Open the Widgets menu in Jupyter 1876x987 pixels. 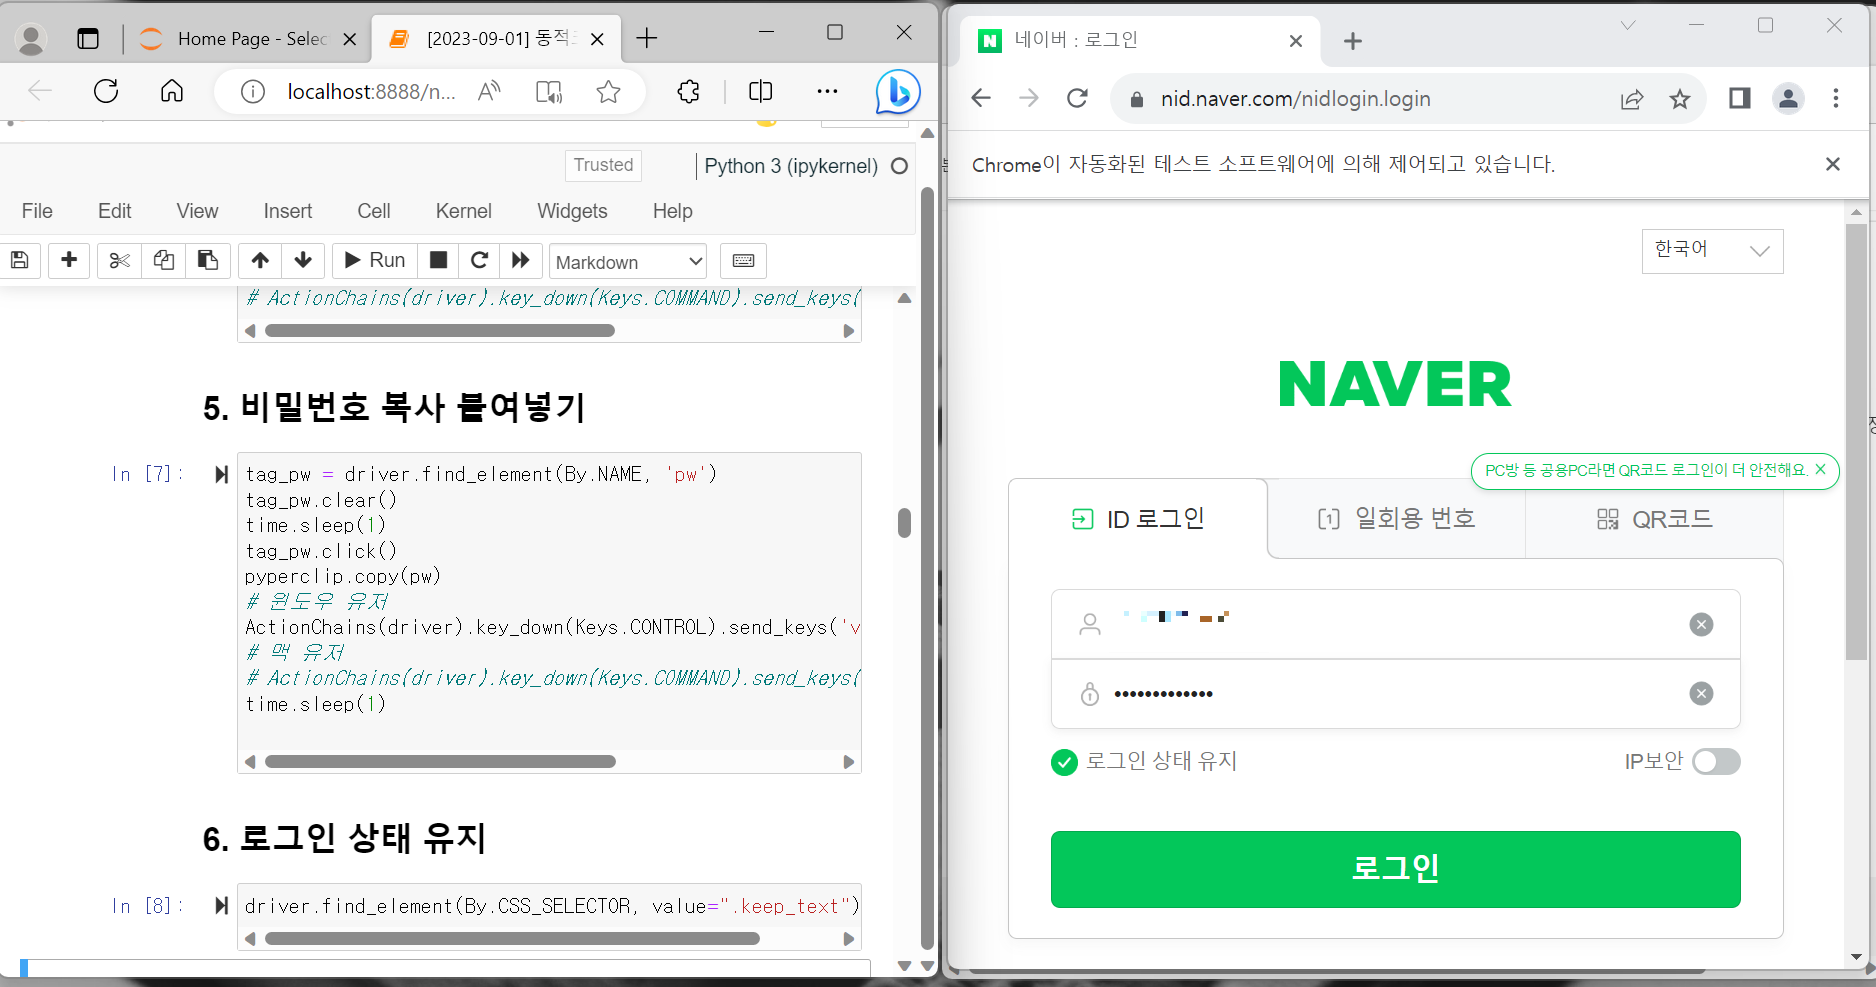572,211
